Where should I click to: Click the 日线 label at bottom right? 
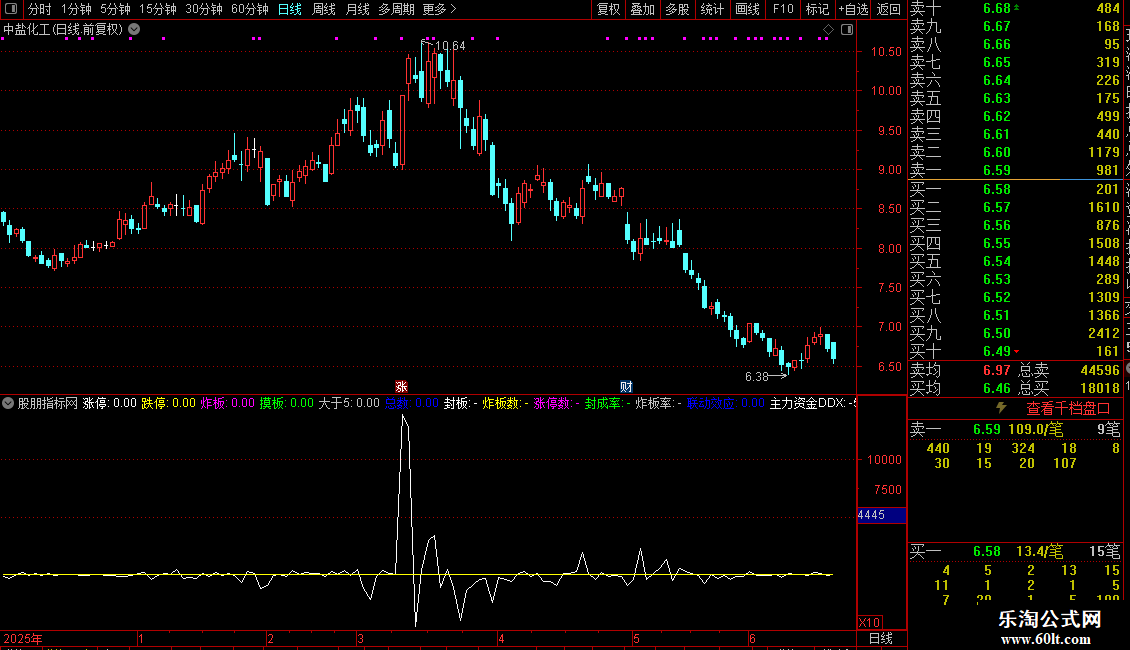coord(881,638)
